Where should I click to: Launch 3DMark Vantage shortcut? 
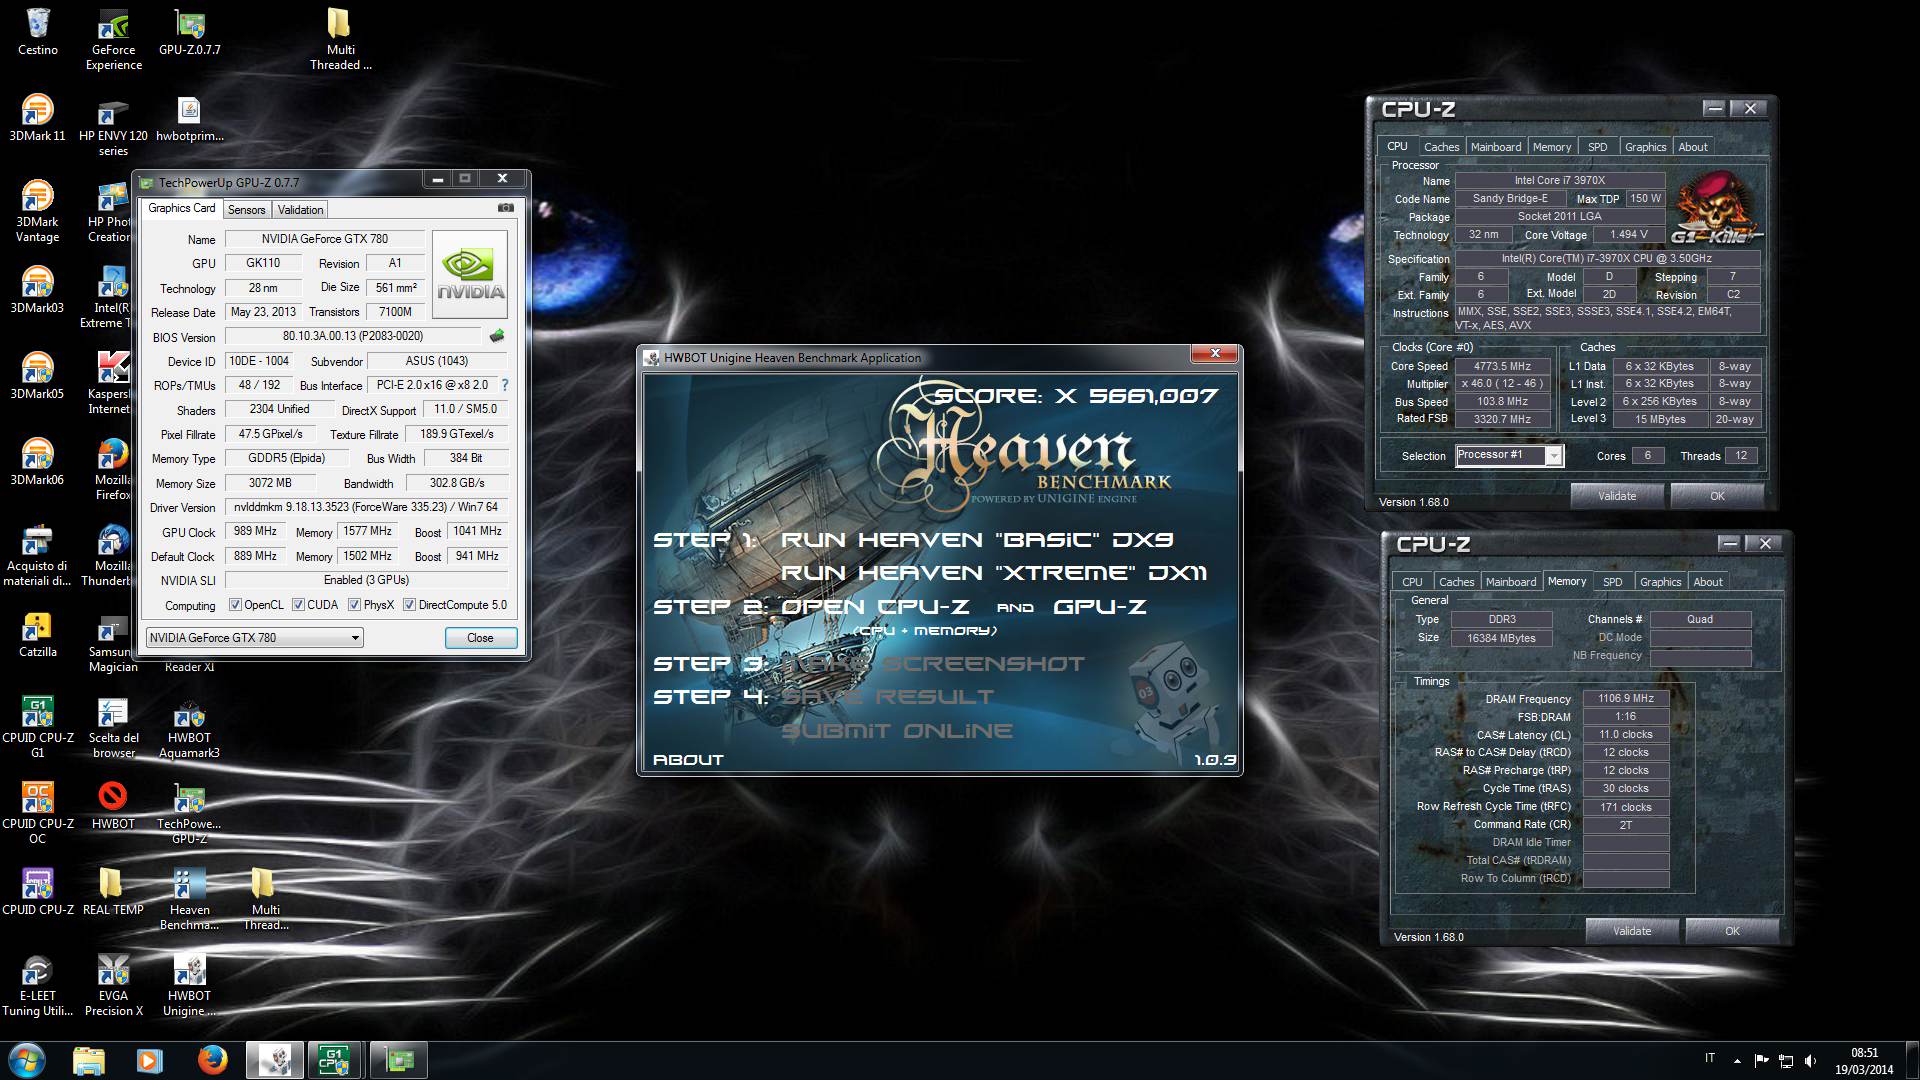[x=38, y=211]
